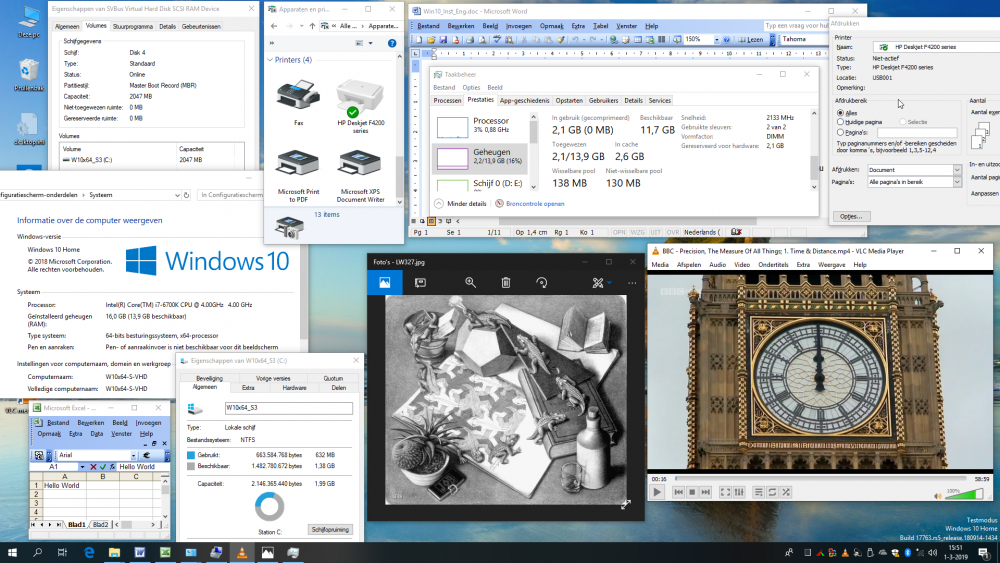
Task: Click Word's Format Painter brush icon
Action: click(x=561, y=40)
